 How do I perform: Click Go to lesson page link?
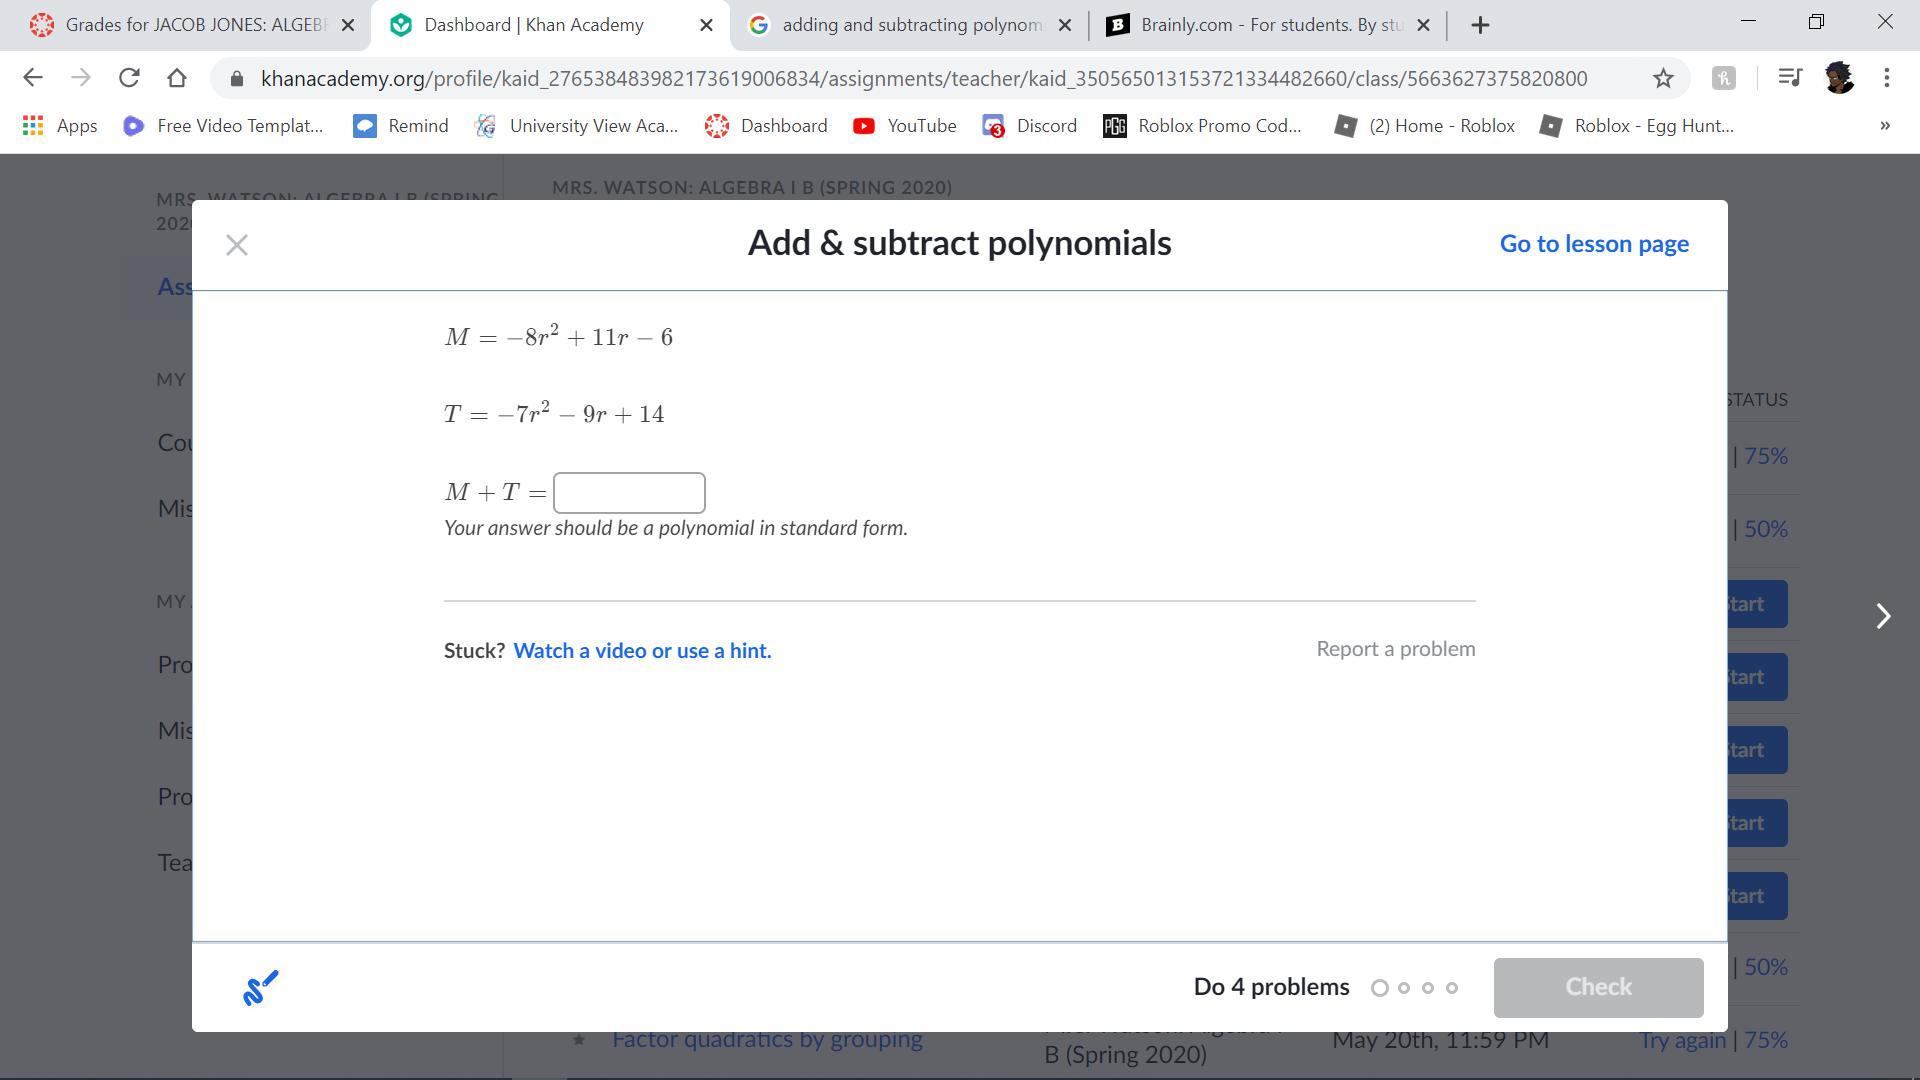coord(1593,244)
